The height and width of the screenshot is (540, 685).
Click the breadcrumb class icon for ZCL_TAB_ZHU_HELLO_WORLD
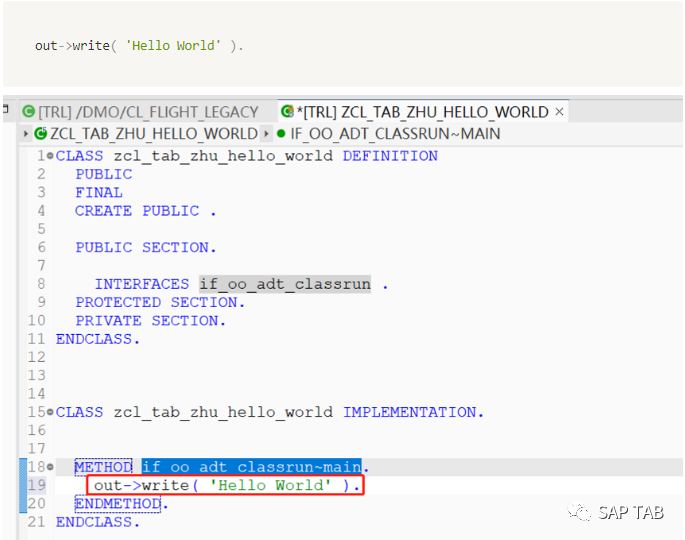[41, 133]
